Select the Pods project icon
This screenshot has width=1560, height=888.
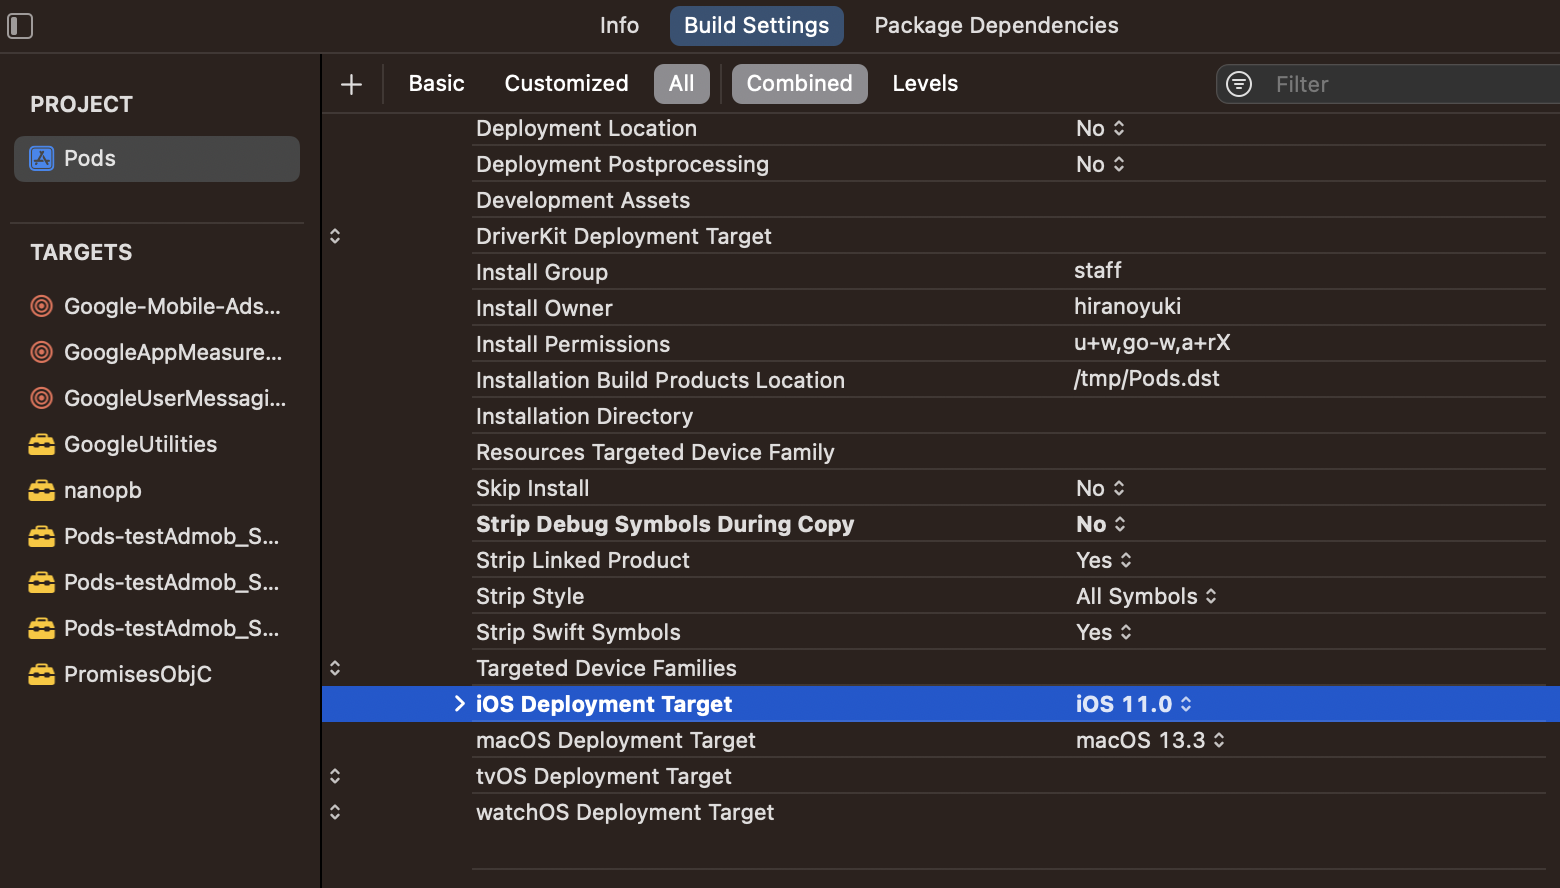41,158
